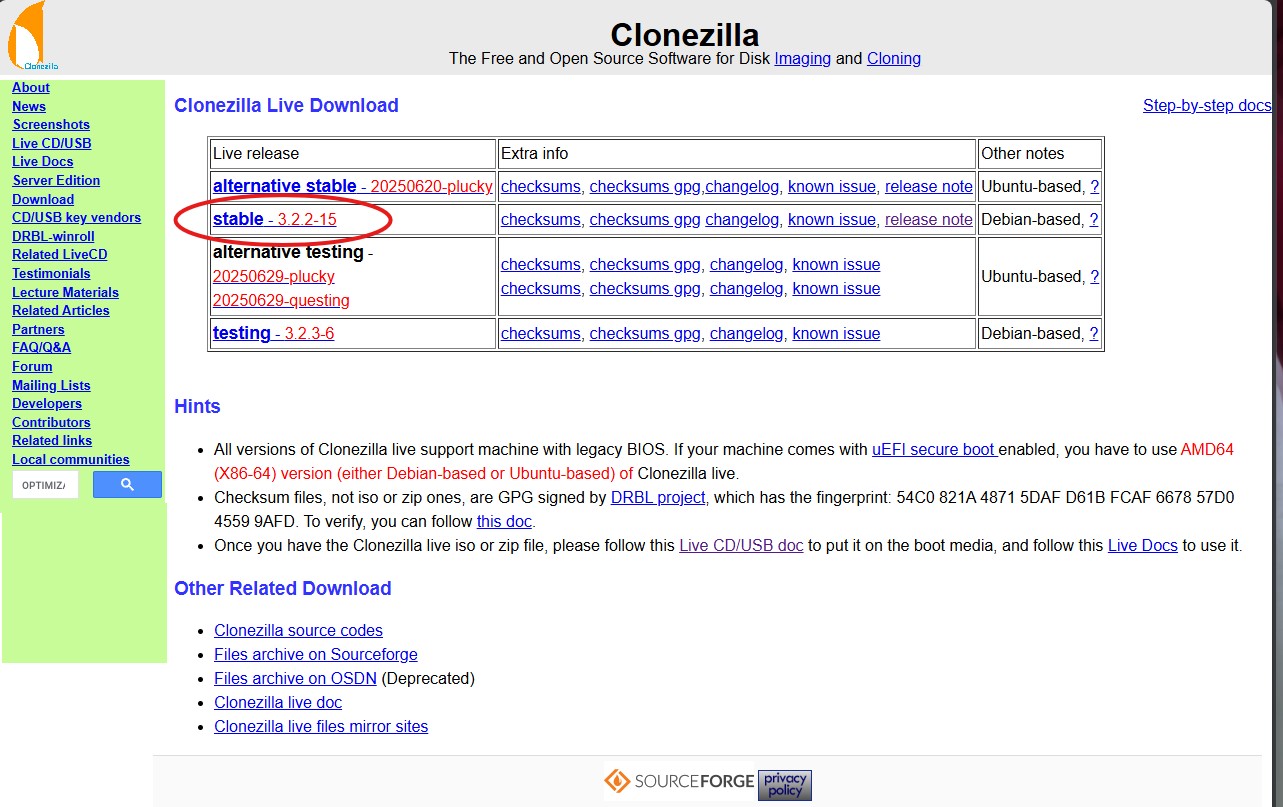Open checksums gpg in stable row

click(645, 219)
